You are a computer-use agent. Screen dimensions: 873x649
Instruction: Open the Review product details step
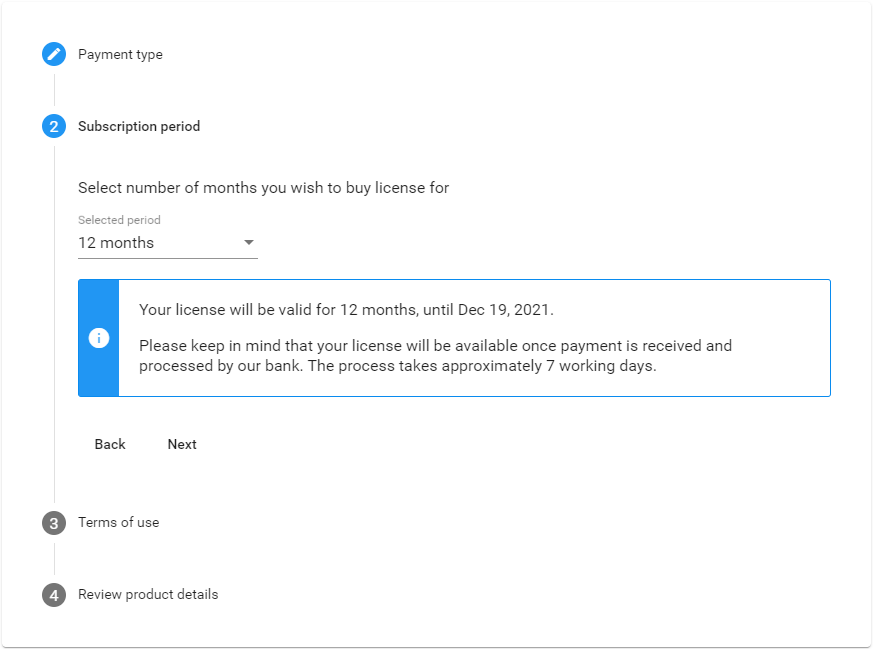[x=148, y=594]
